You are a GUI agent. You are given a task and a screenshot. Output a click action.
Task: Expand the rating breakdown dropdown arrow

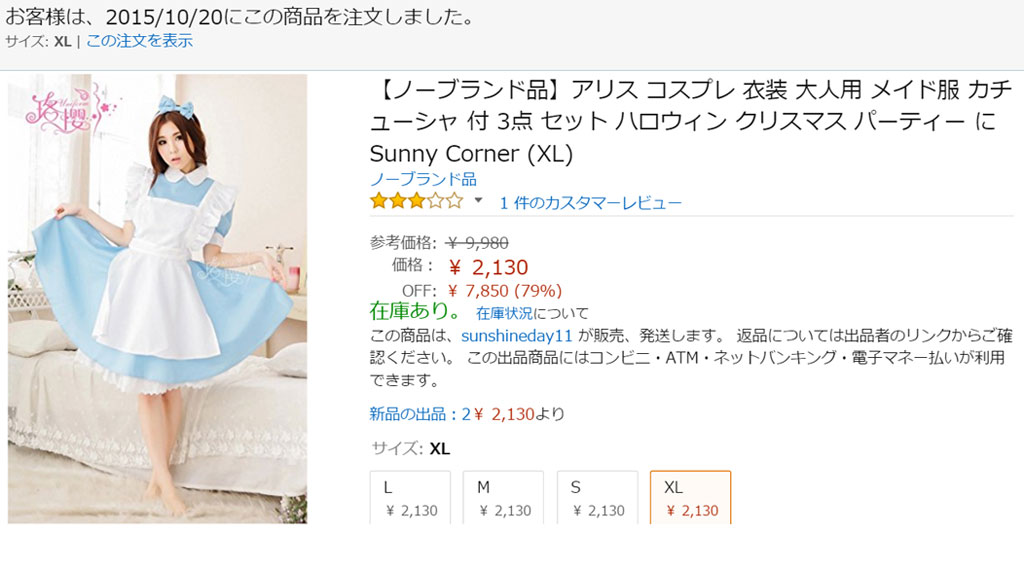tap(478, 200)
